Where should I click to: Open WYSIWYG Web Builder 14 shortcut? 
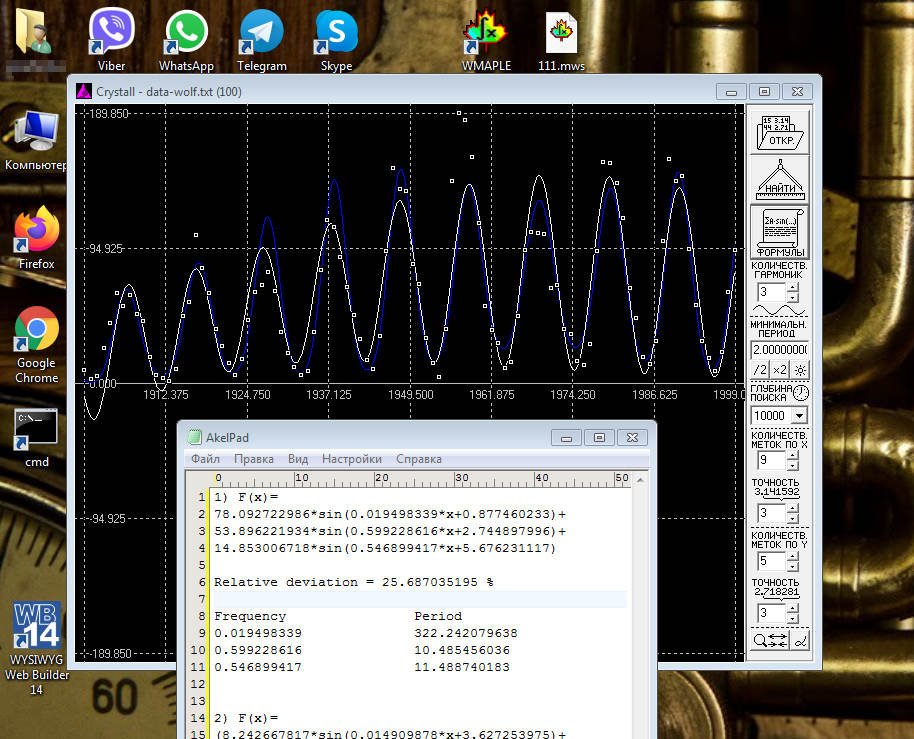[36, 648]
